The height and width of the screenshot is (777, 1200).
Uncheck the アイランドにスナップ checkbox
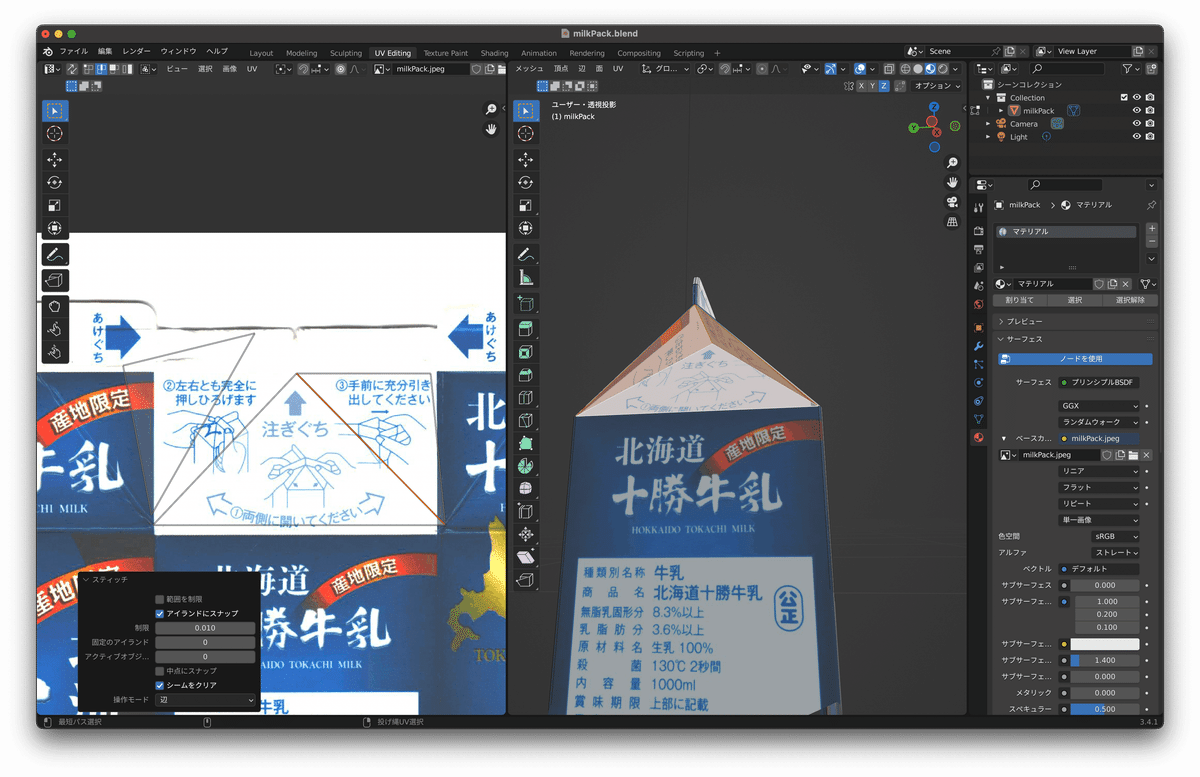coord(160,613)
